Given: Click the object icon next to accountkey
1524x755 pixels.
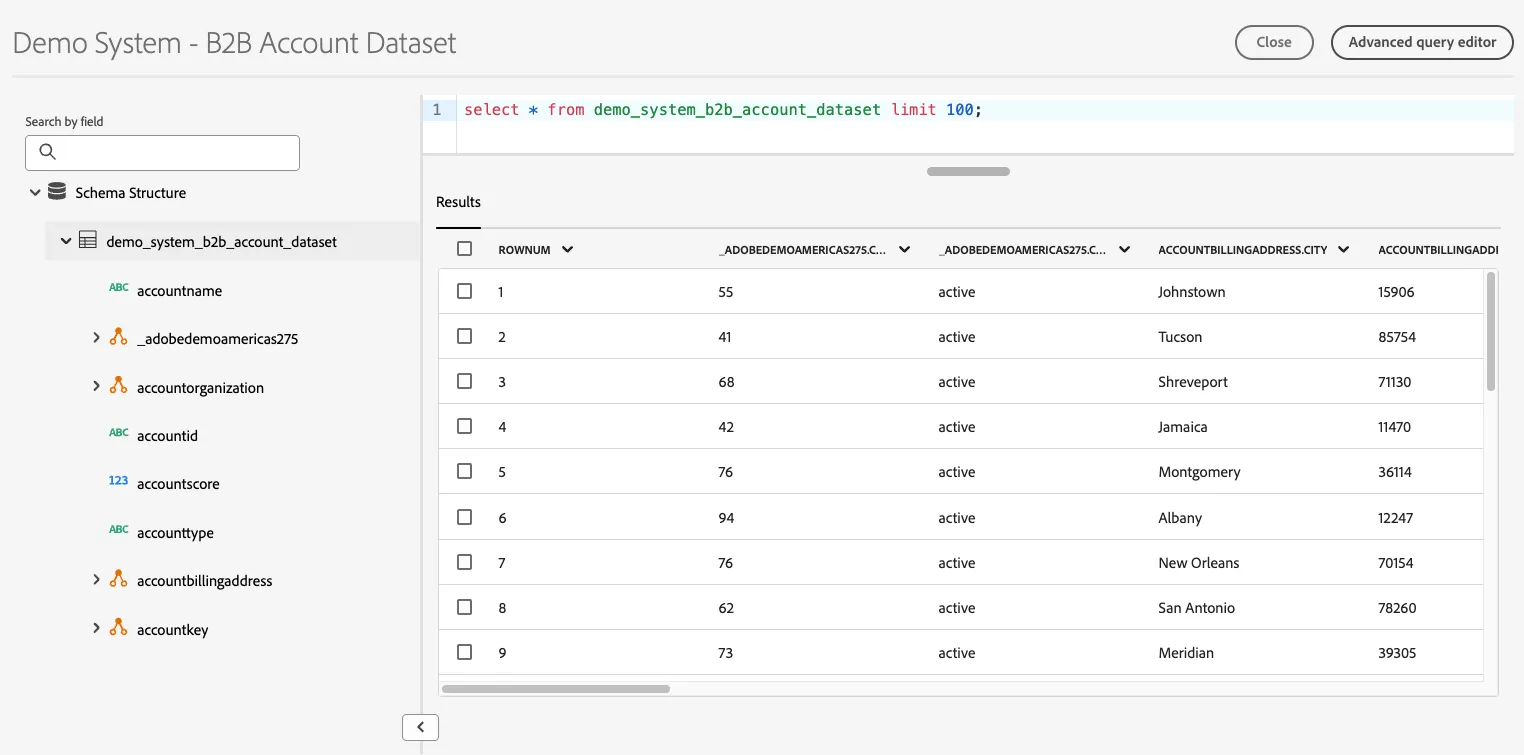Looking at the screenshot, I should 118,628.
